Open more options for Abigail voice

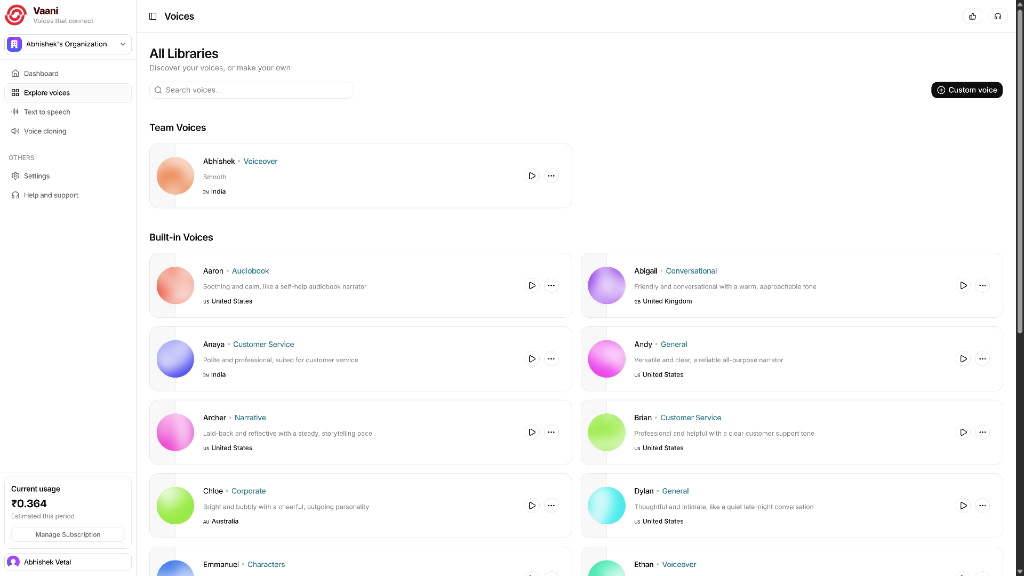(982, 285)
